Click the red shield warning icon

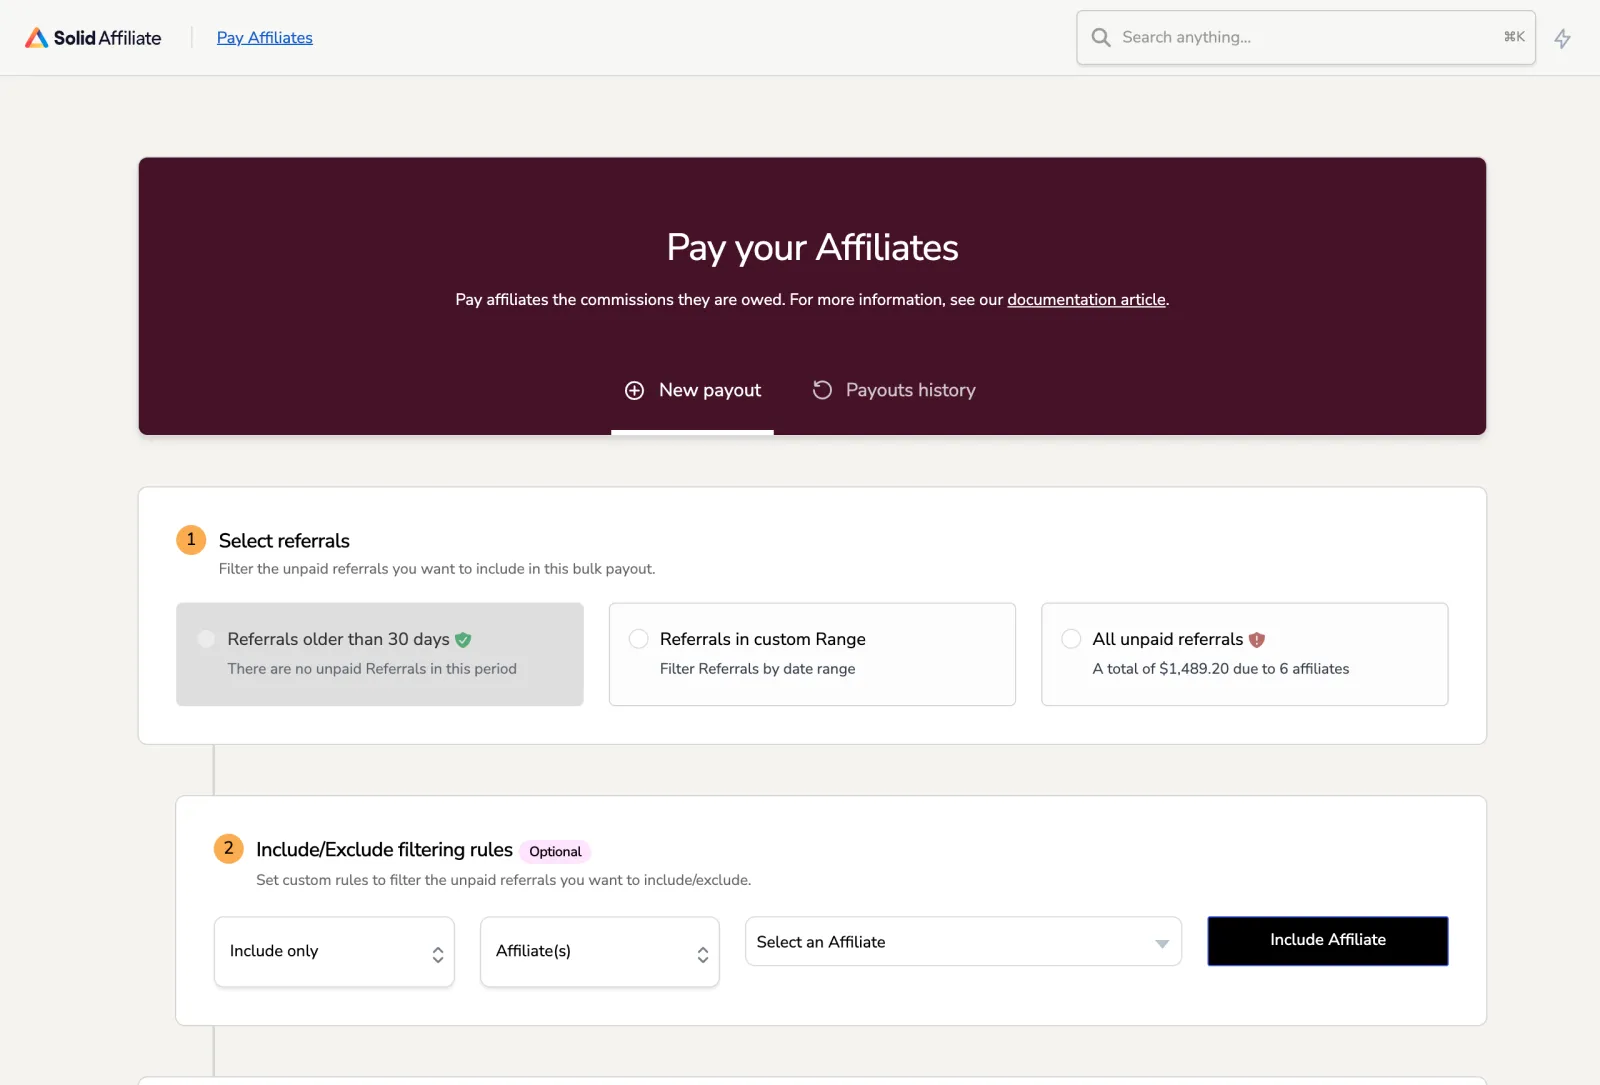pyautogui.click(x=1257, y=640)
